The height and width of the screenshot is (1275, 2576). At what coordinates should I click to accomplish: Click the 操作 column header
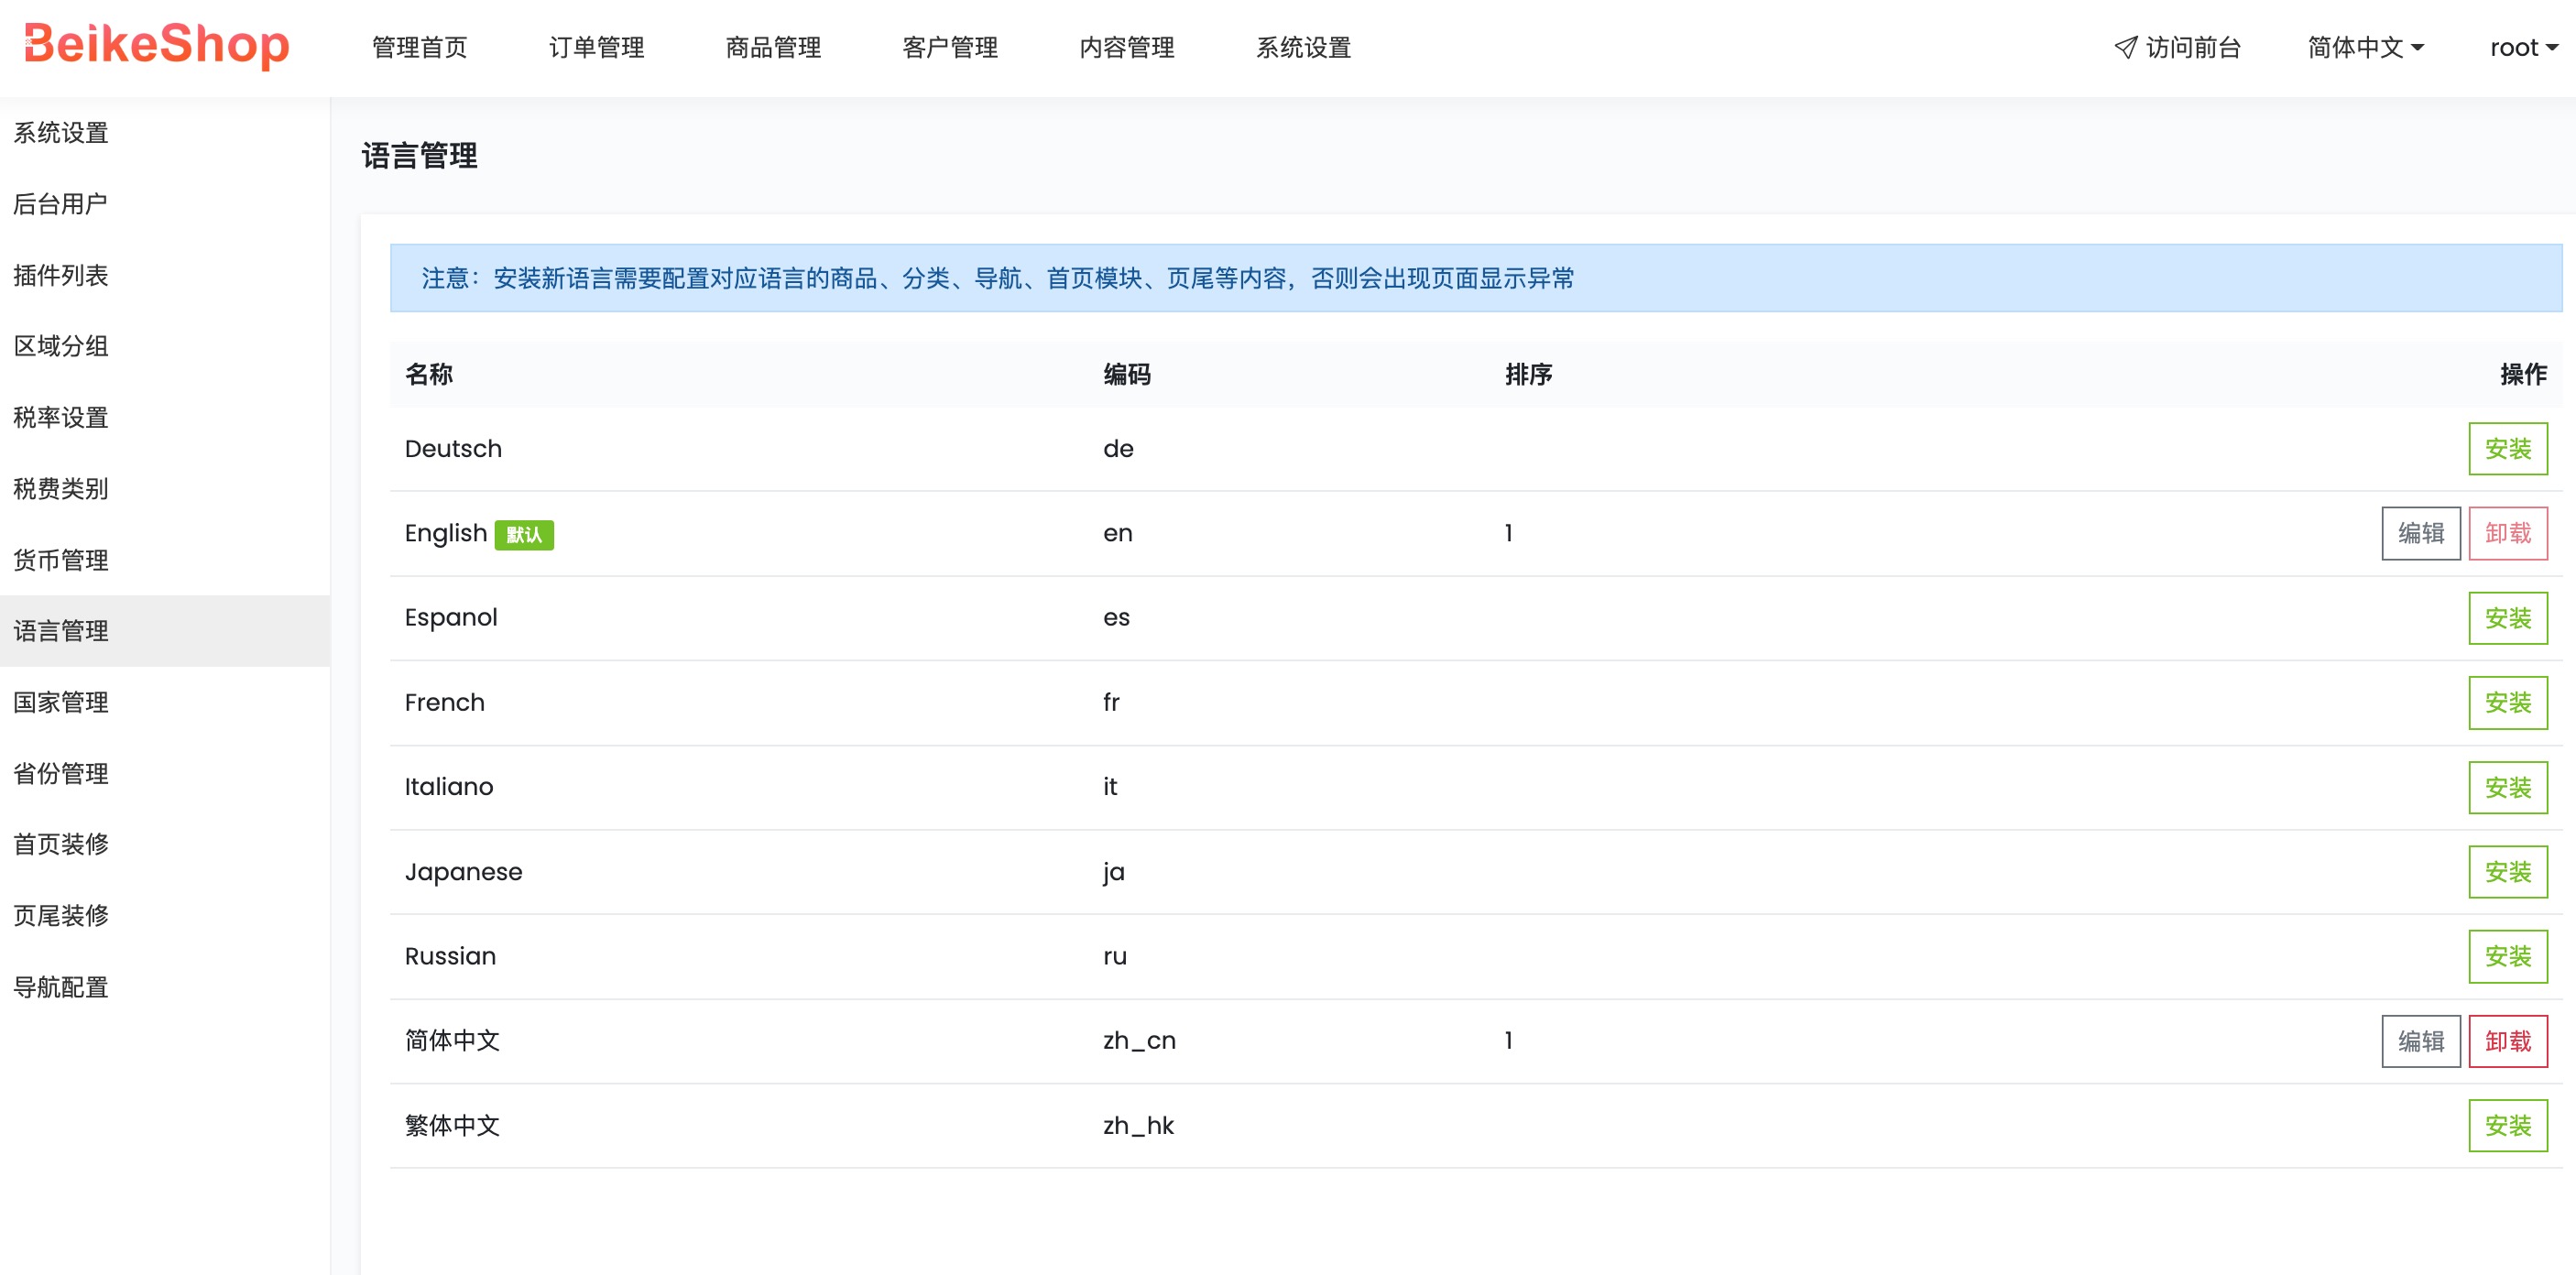point(2523,374)
